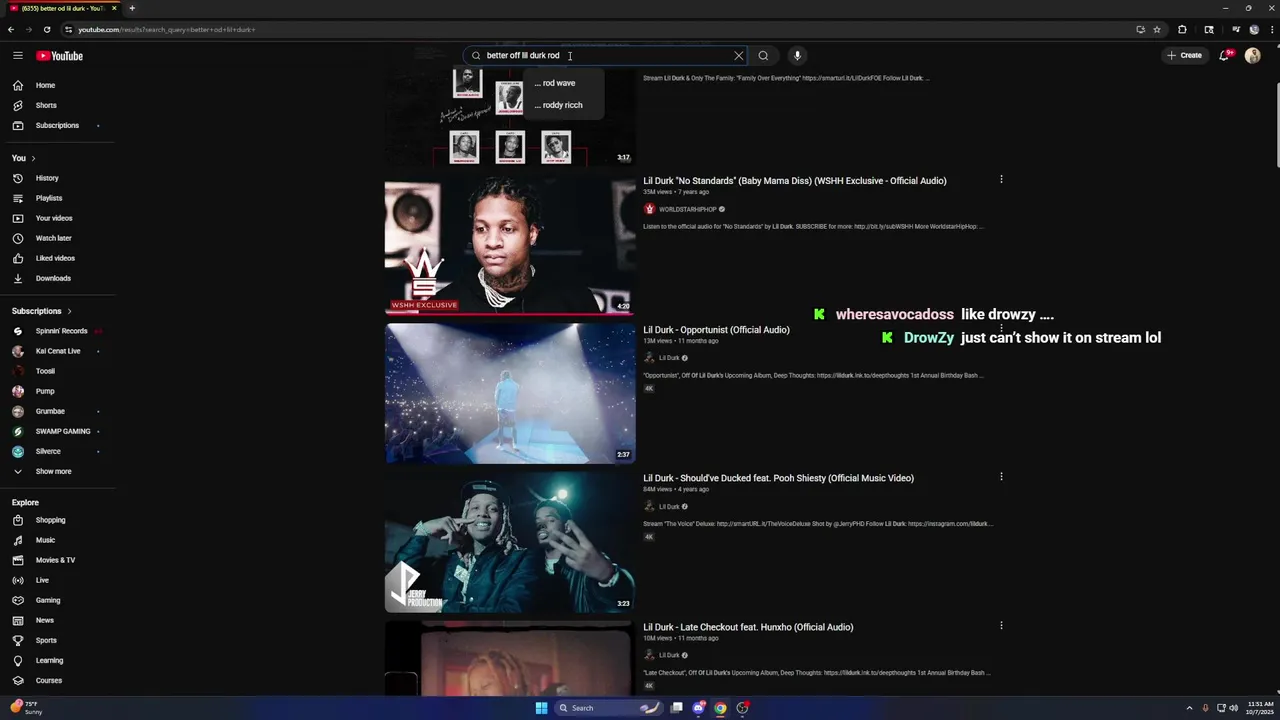Open the weather widget on the taskbar

[26, 707]
